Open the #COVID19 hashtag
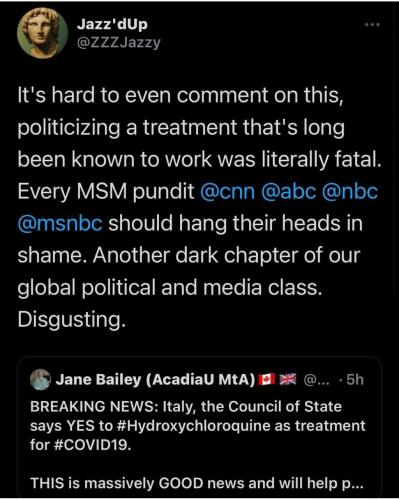399x500 pixels. (x=90, y=445)
